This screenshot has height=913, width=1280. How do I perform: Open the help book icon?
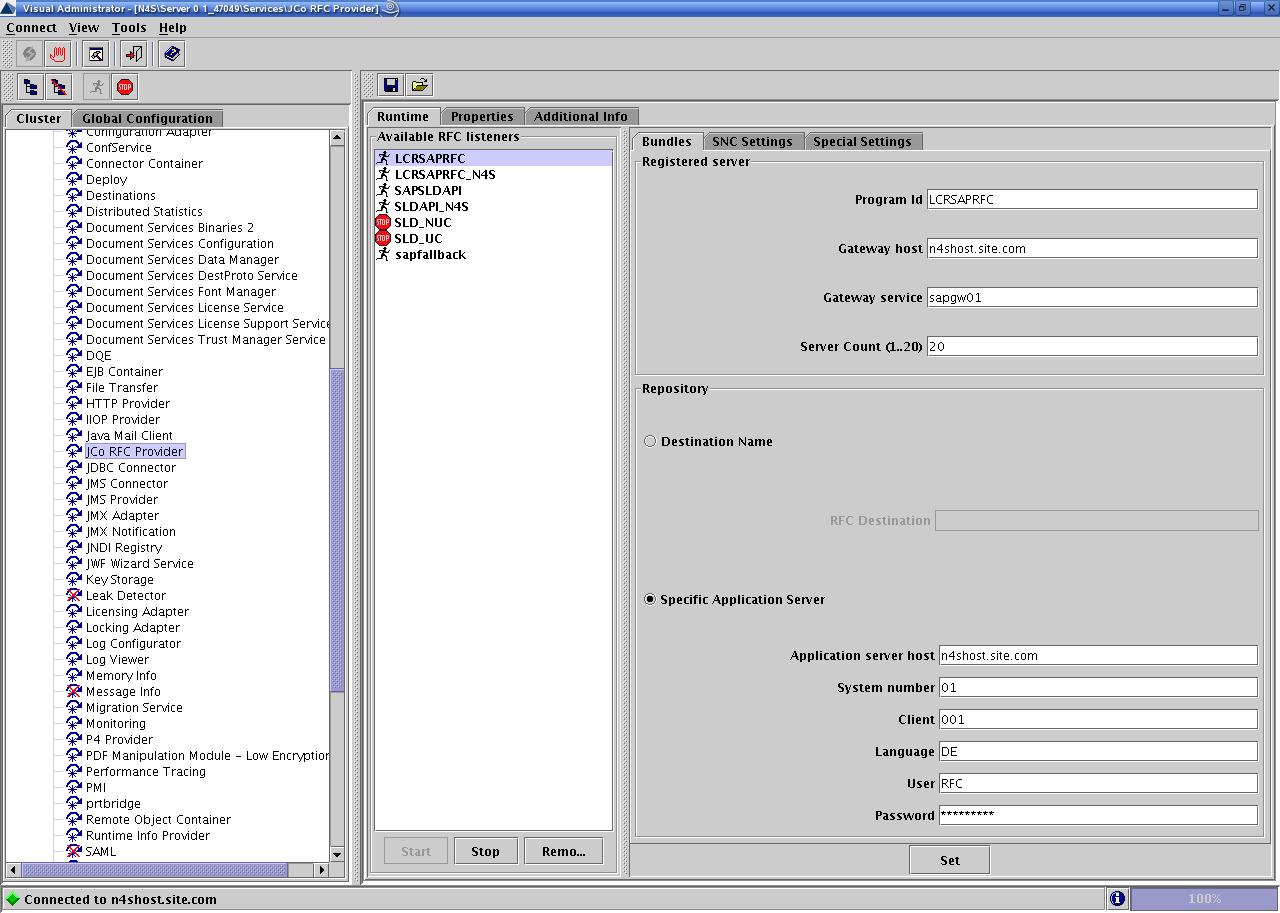[x=171, y=54]
